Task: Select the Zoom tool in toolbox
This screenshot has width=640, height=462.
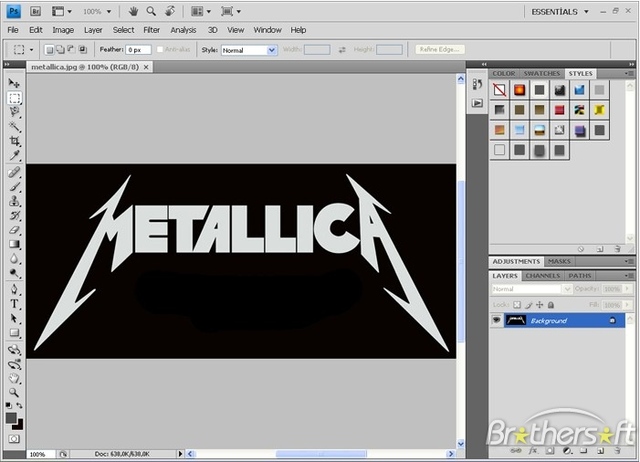Action: (14, 393)
